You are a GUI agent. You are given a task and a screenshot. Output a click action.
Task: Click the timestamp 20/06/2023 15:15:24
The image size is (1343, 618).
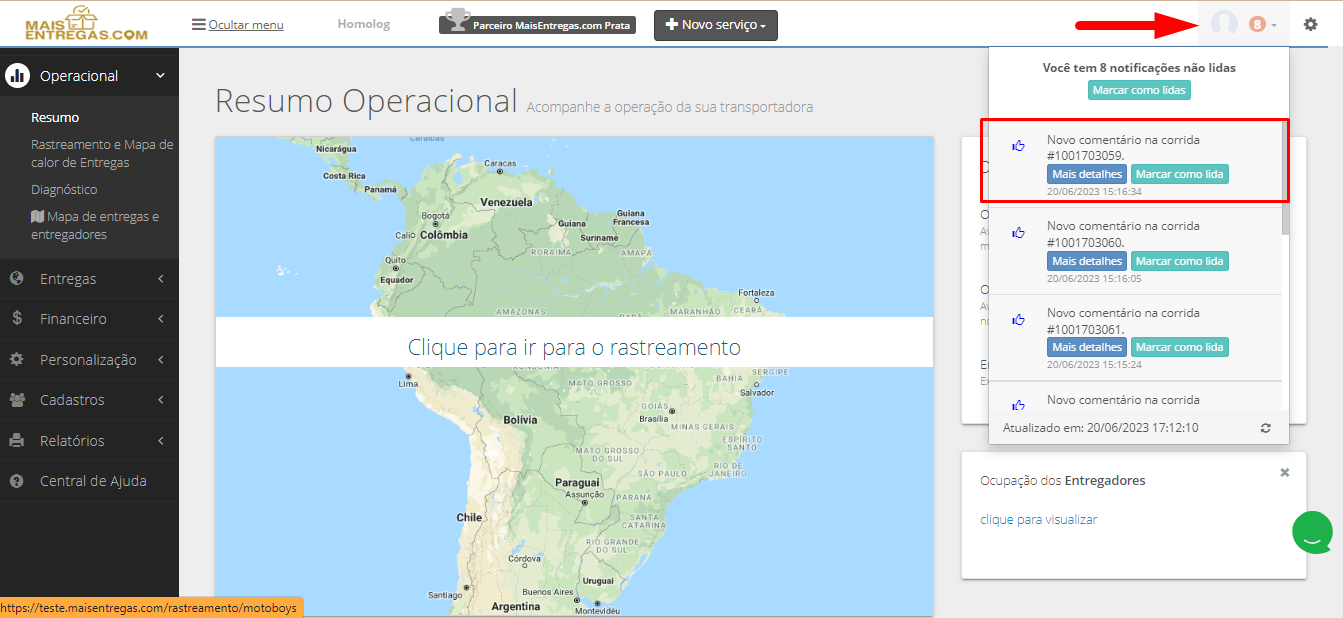click(x=1094, y=365)
